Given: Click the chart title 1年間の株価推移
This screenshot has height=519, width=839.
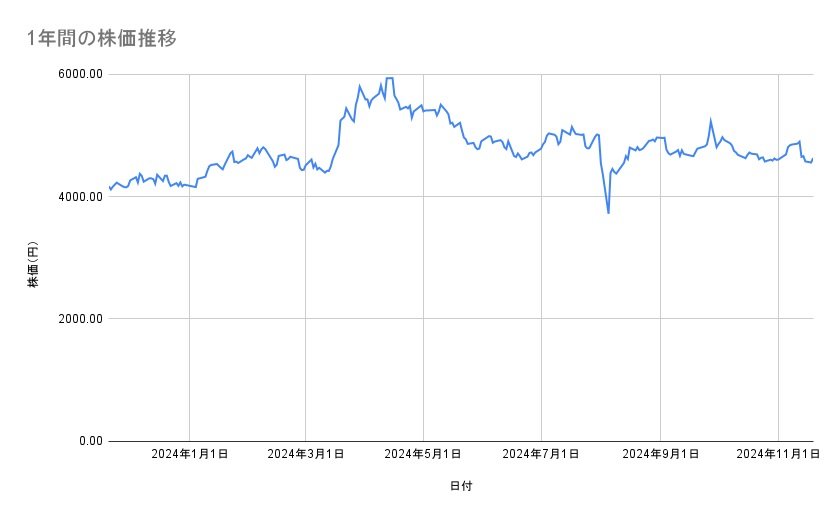Looking at the screenshot, I should click(x=102, y=38).
